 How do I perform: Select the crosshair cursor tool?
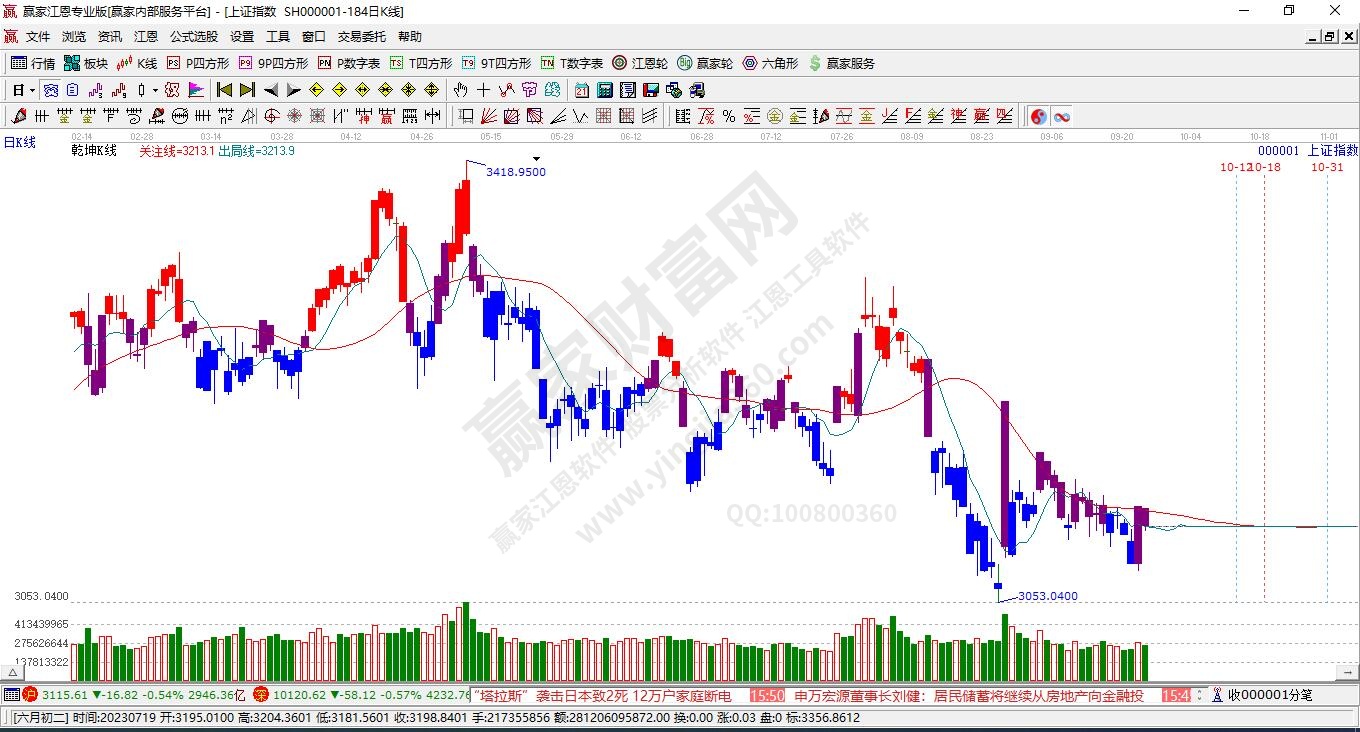(483, 90)
